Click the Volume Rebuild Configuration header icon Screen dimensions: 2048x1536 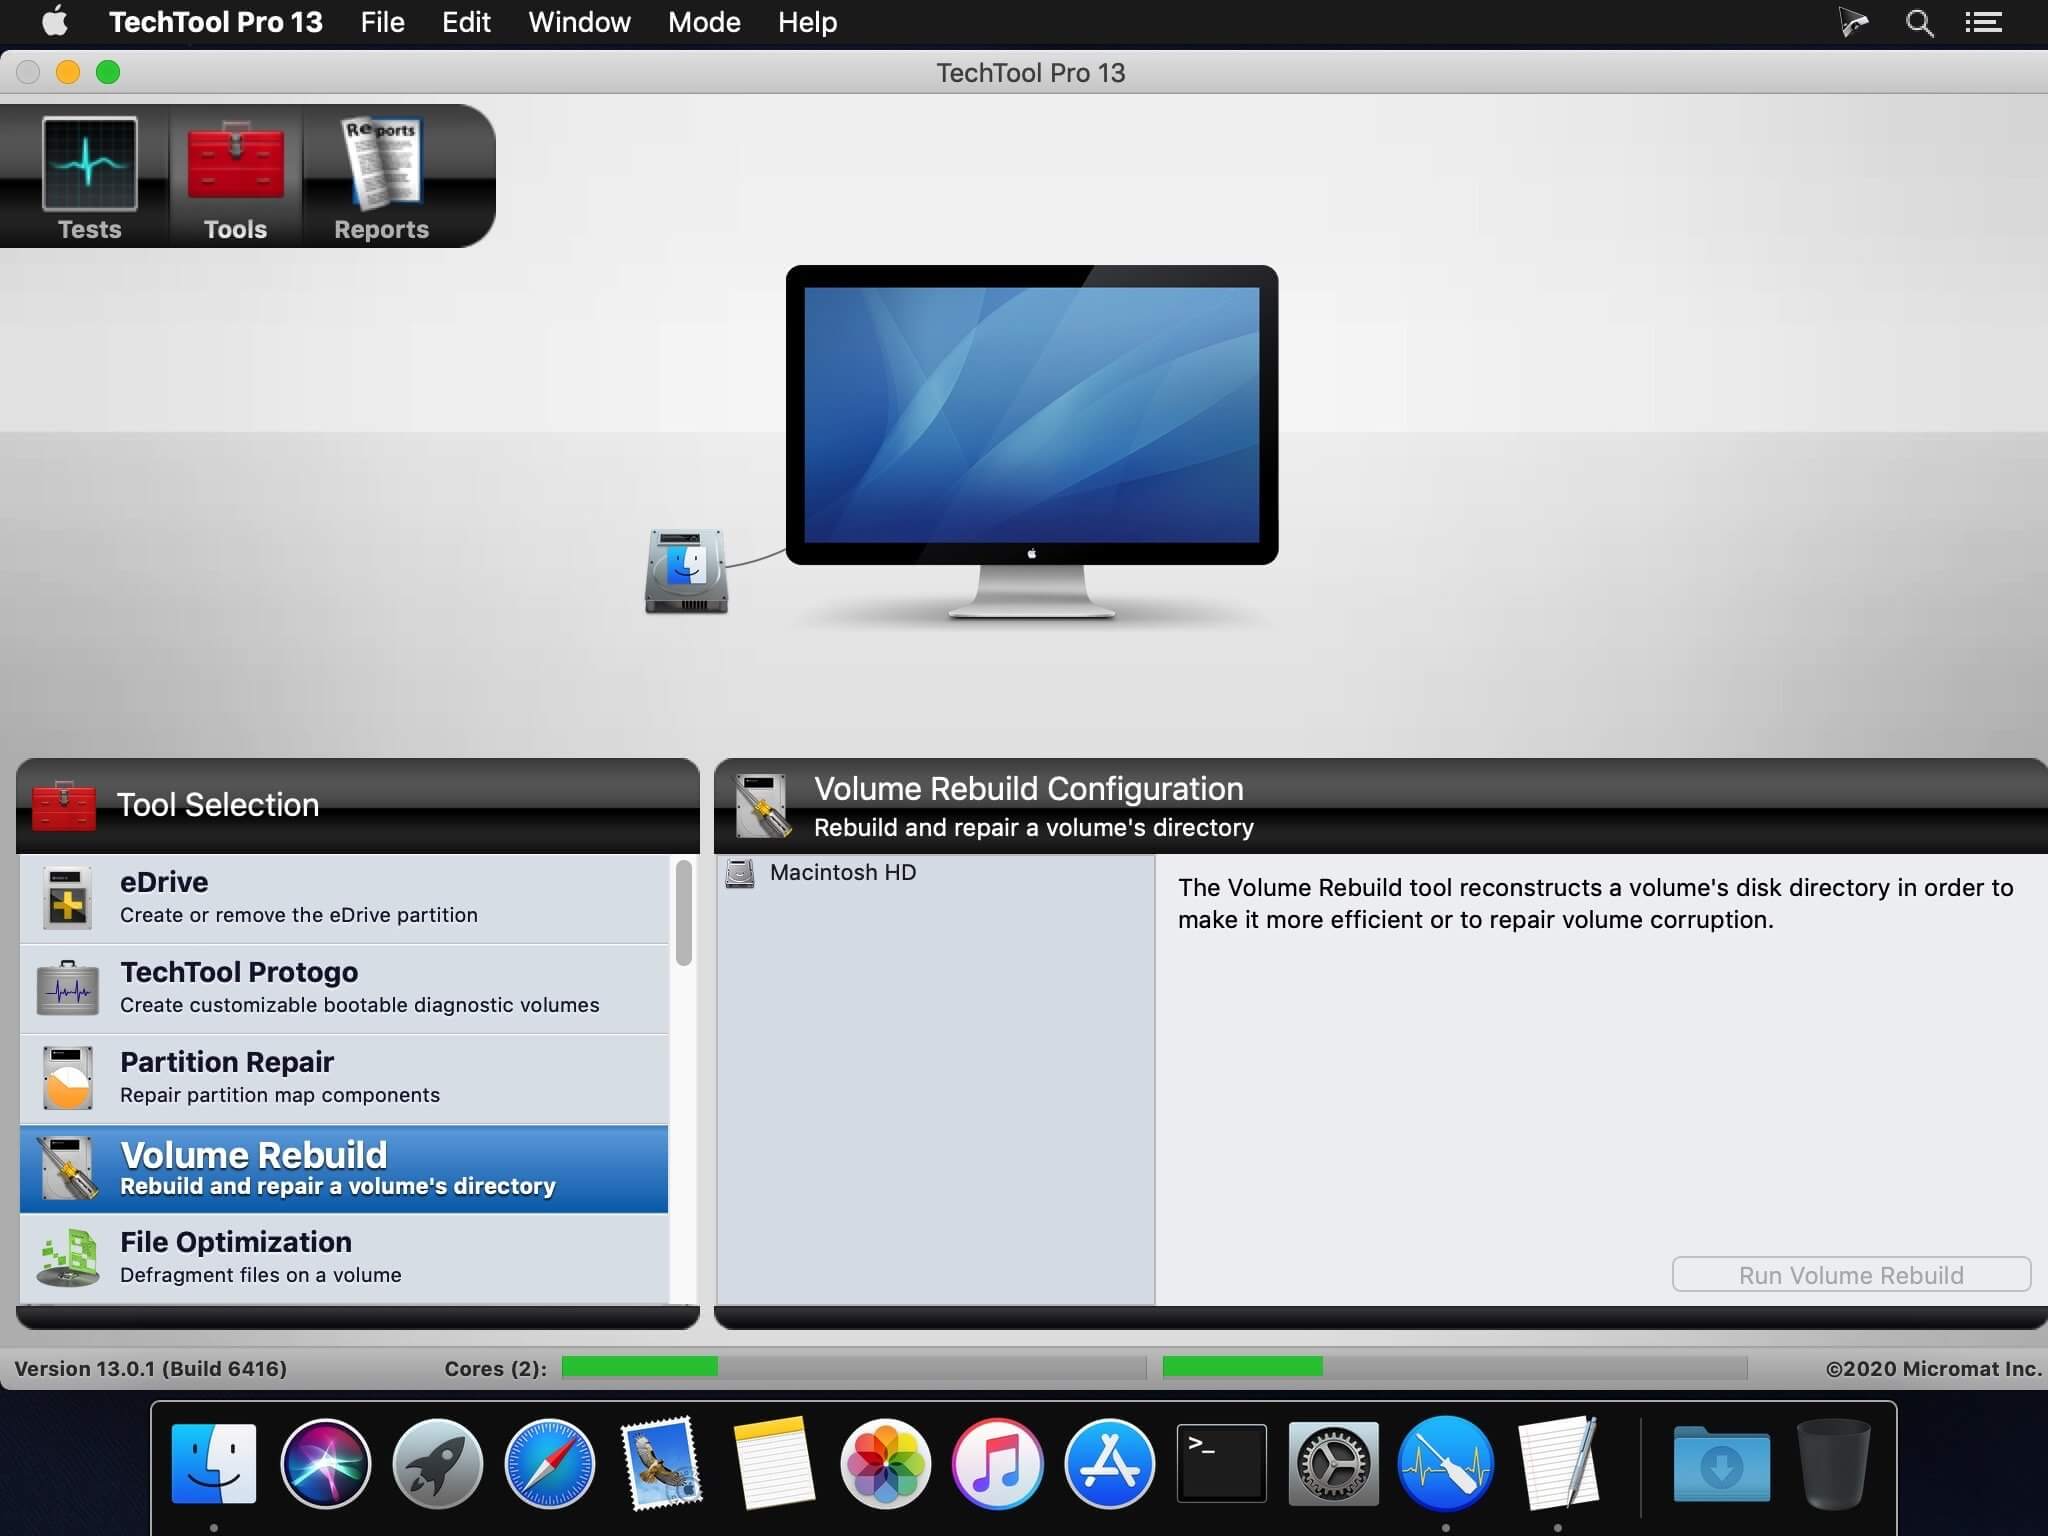pyautogui.click(x=762, y=806)
